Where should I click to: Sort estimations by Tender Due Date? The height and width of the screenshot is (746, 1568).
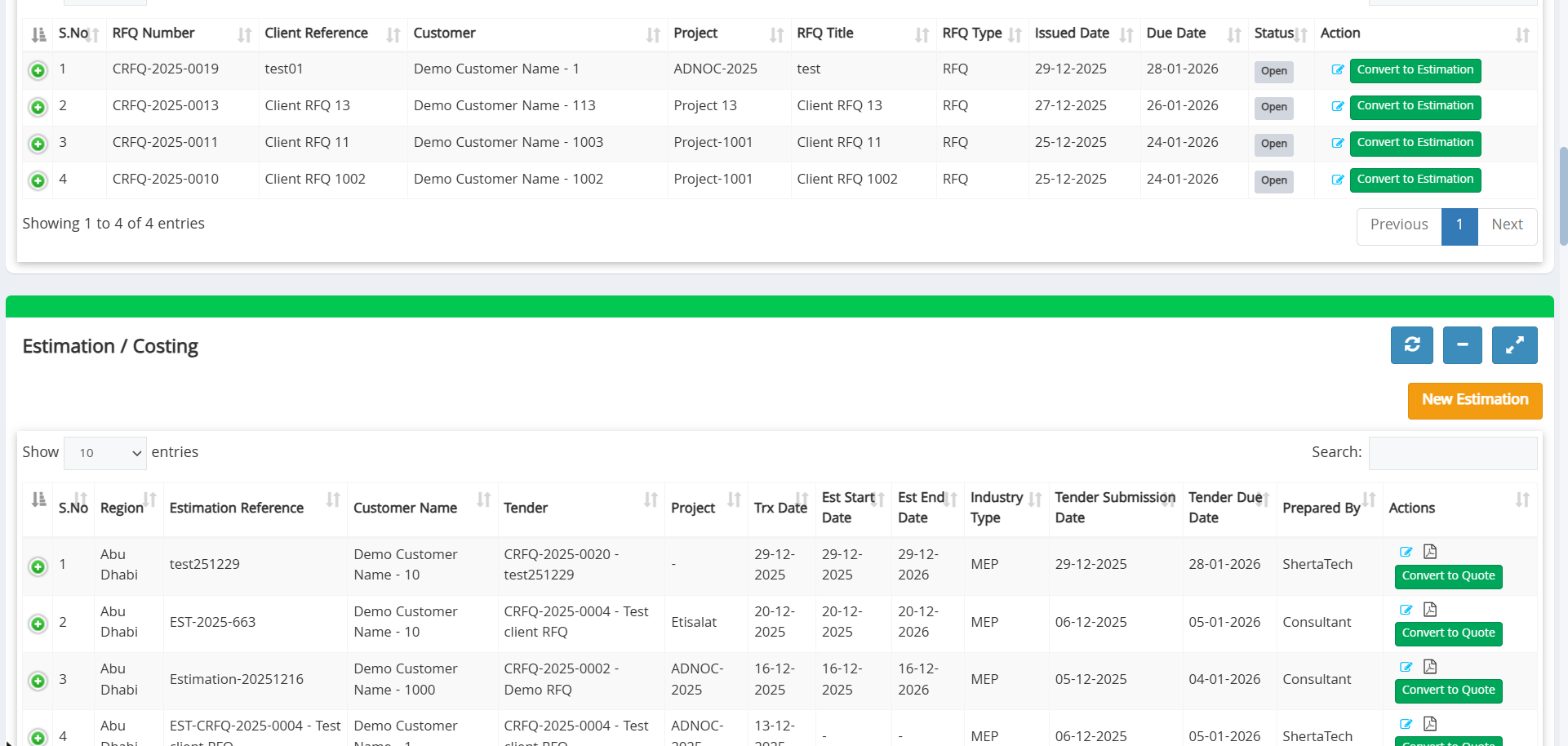[1229, 508]
